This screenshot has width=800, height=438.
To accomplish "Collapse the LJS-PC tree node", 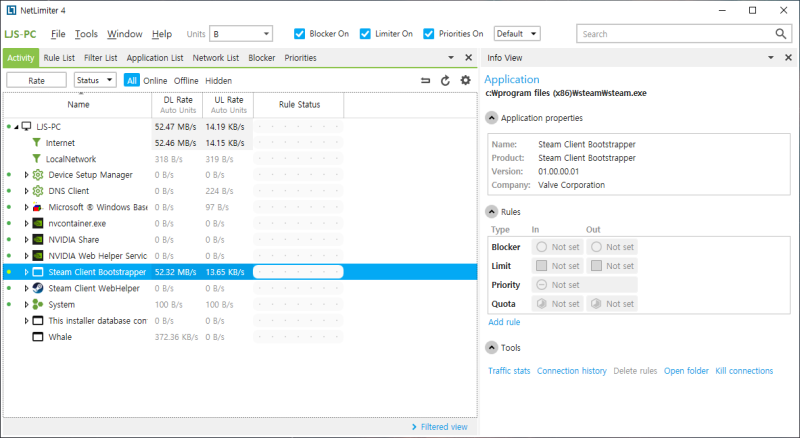I will [x=16, y=127].
